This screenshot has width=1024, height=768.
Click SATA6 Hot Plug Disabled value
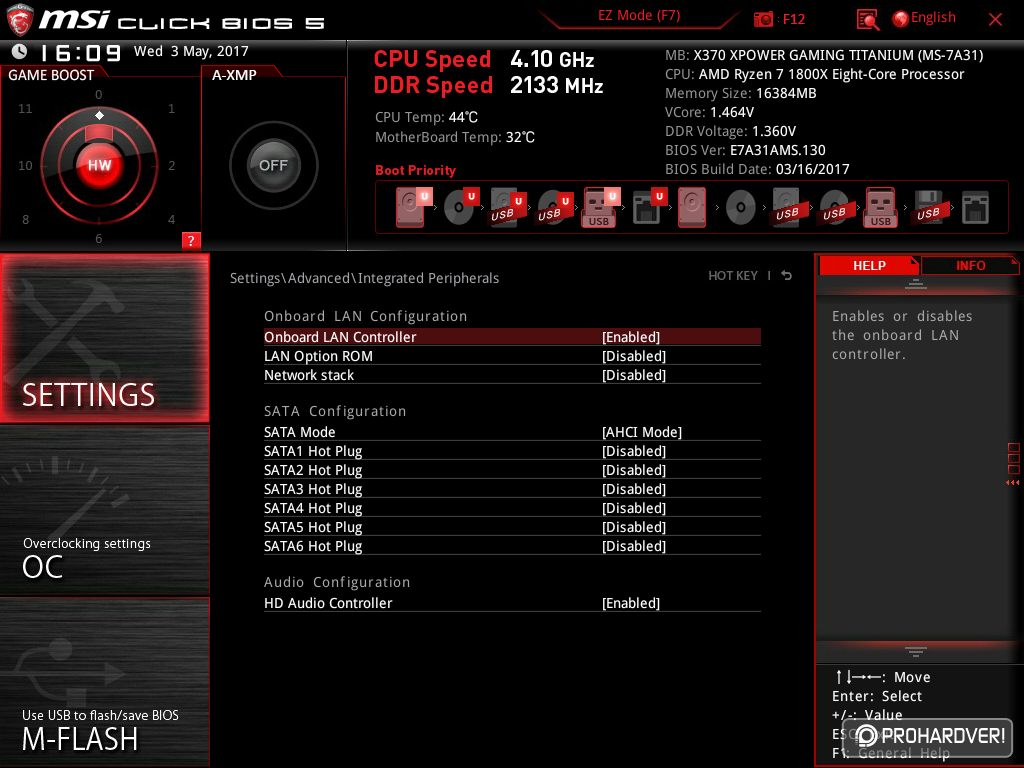point(633,545)
